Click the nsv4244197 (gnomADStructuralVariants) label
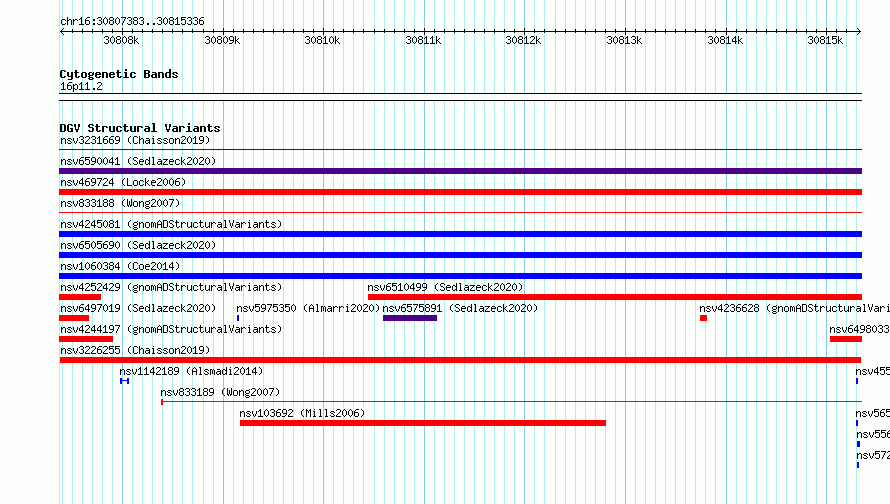This screenshot has height=504, width=890. click(x=171, y=329)
